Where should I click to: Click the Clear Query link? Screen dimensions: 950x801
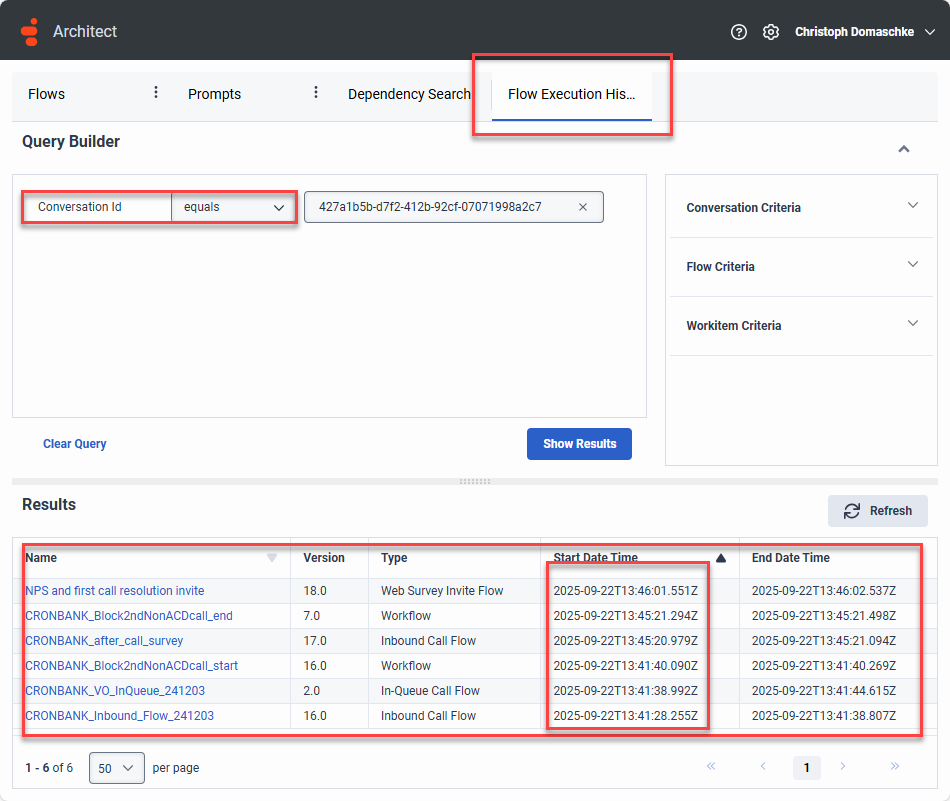pyautogui.click(x=75, y=444)
